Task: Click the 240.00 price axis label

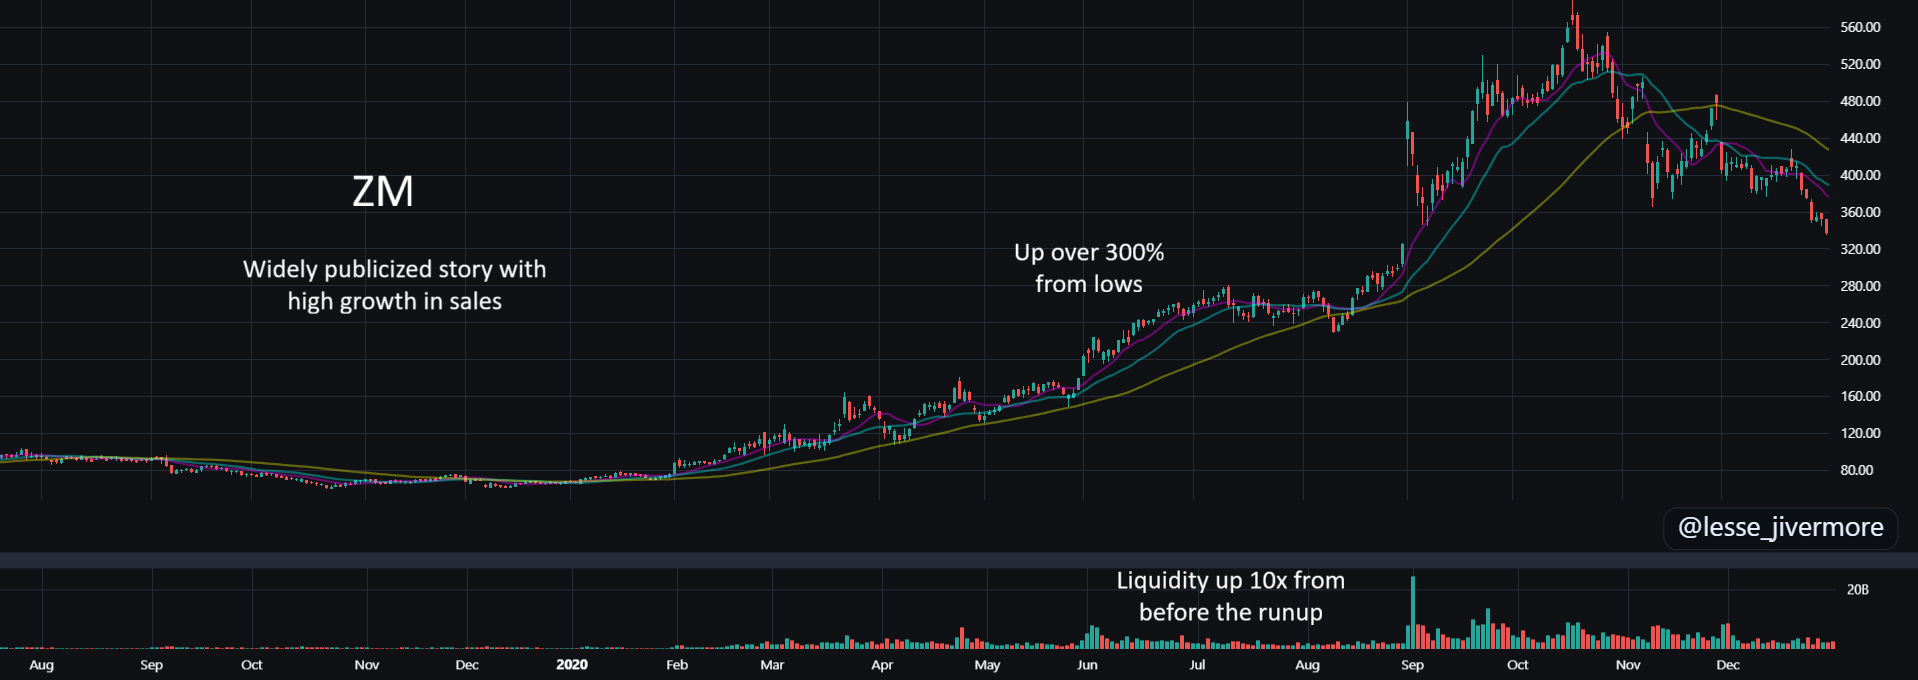Action: click(1860, 323)
